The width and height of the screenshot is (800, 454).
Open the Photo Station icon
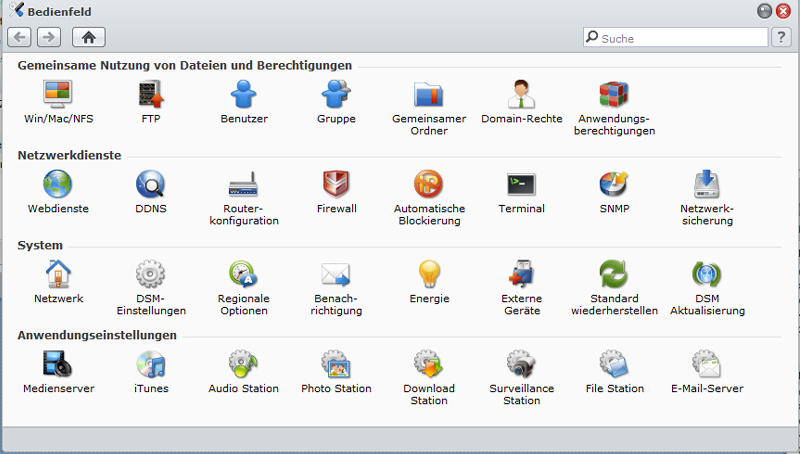[336, 364]
